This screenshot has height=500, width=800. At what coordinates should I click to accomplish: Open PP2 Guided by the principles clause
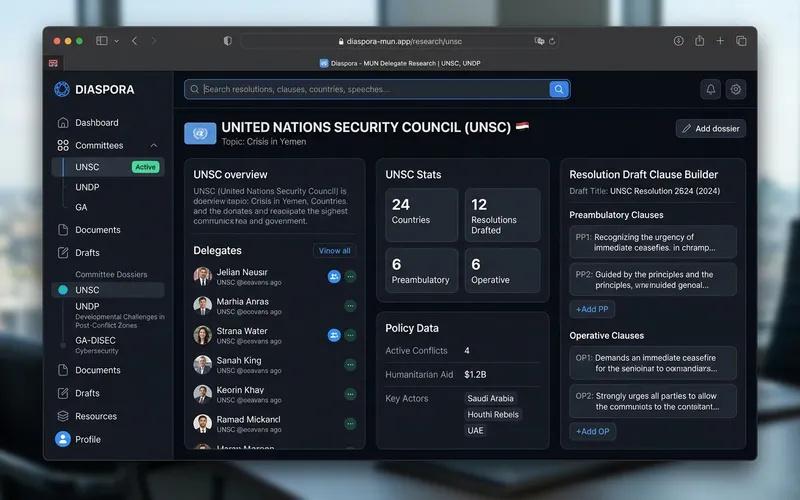coord(653,280)
